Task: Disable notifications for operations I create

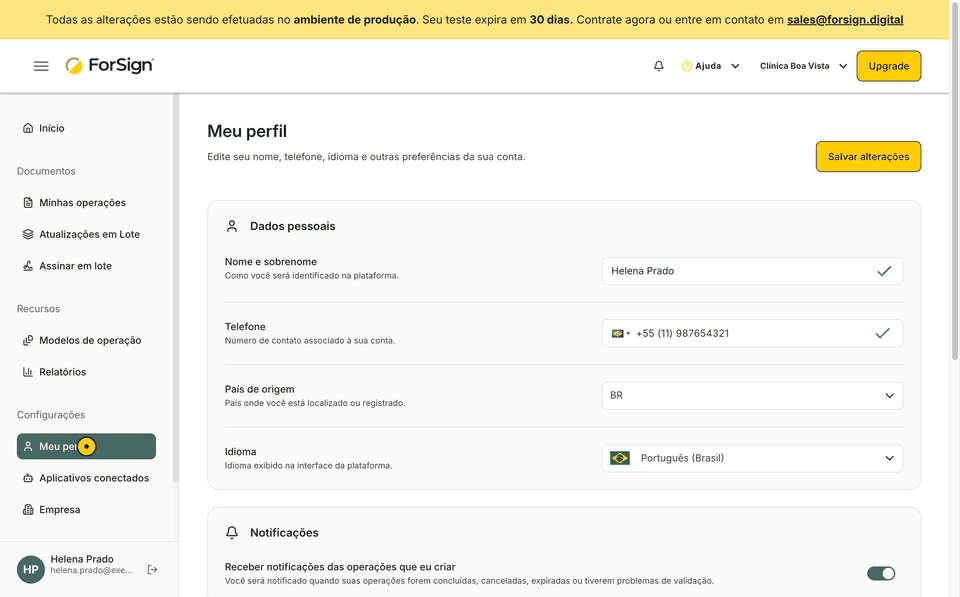Action: [x=881, y=573]
